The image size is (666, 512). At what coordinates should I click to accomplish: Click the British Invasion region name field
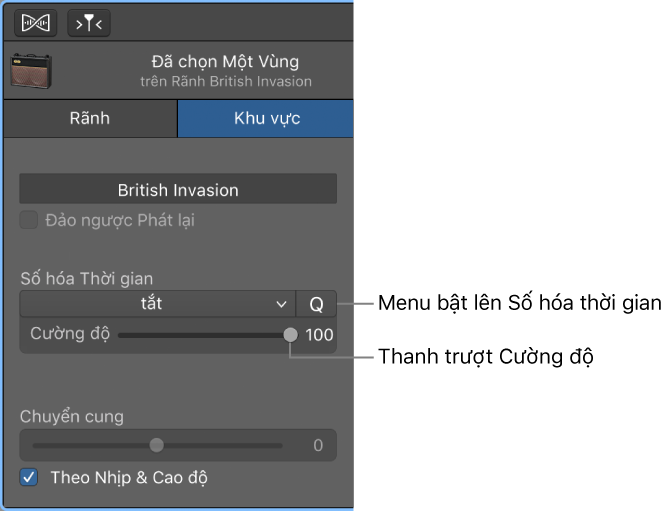click(178, 189)
